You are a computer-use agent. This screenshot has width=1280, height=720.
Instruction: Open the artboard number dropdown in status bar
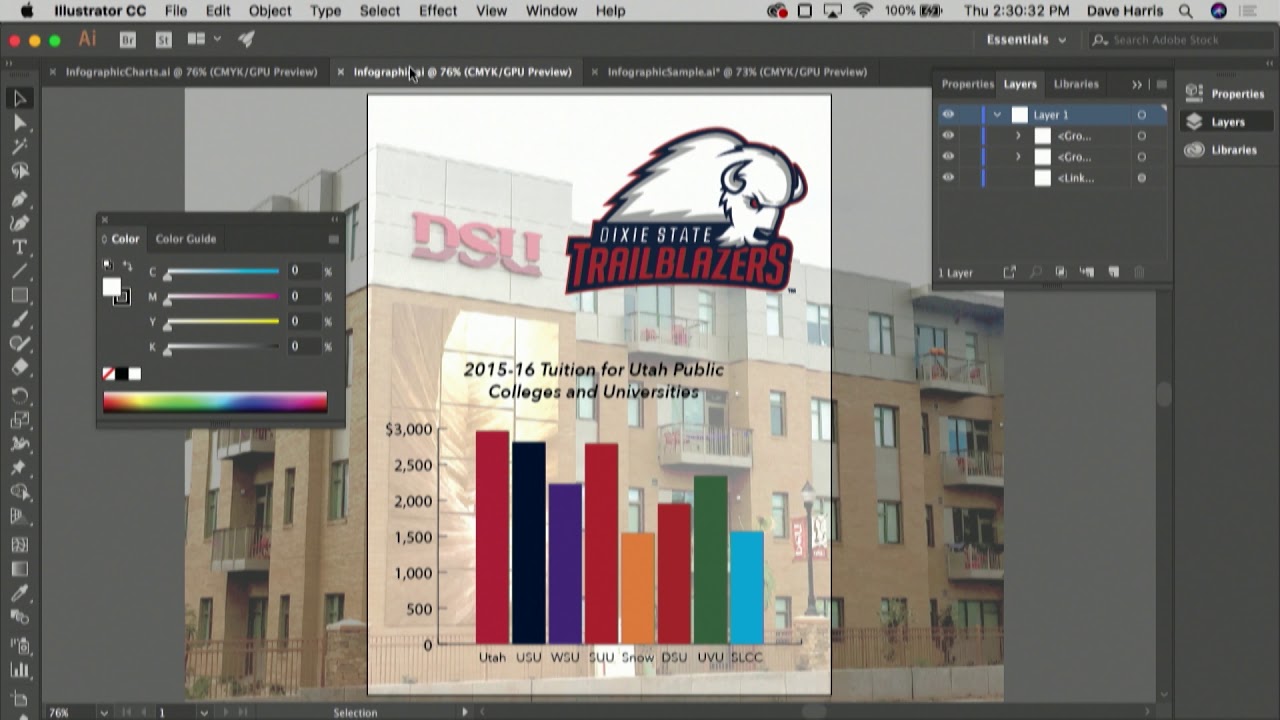pos(203,713)
